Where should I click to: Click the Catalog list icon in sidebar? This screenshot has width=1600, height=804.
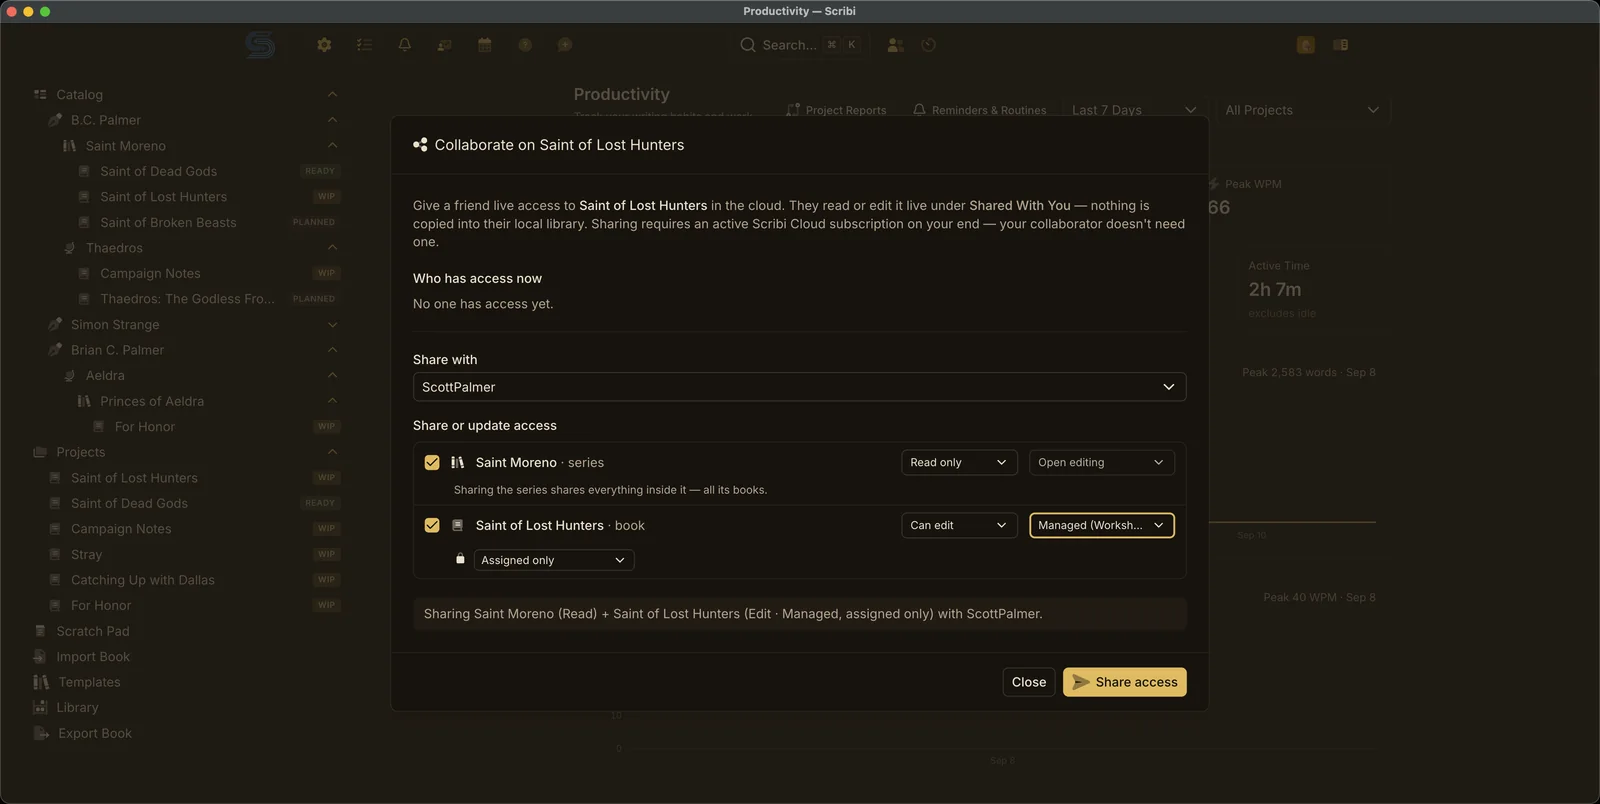pyautogui.click(x=40, y=95)
